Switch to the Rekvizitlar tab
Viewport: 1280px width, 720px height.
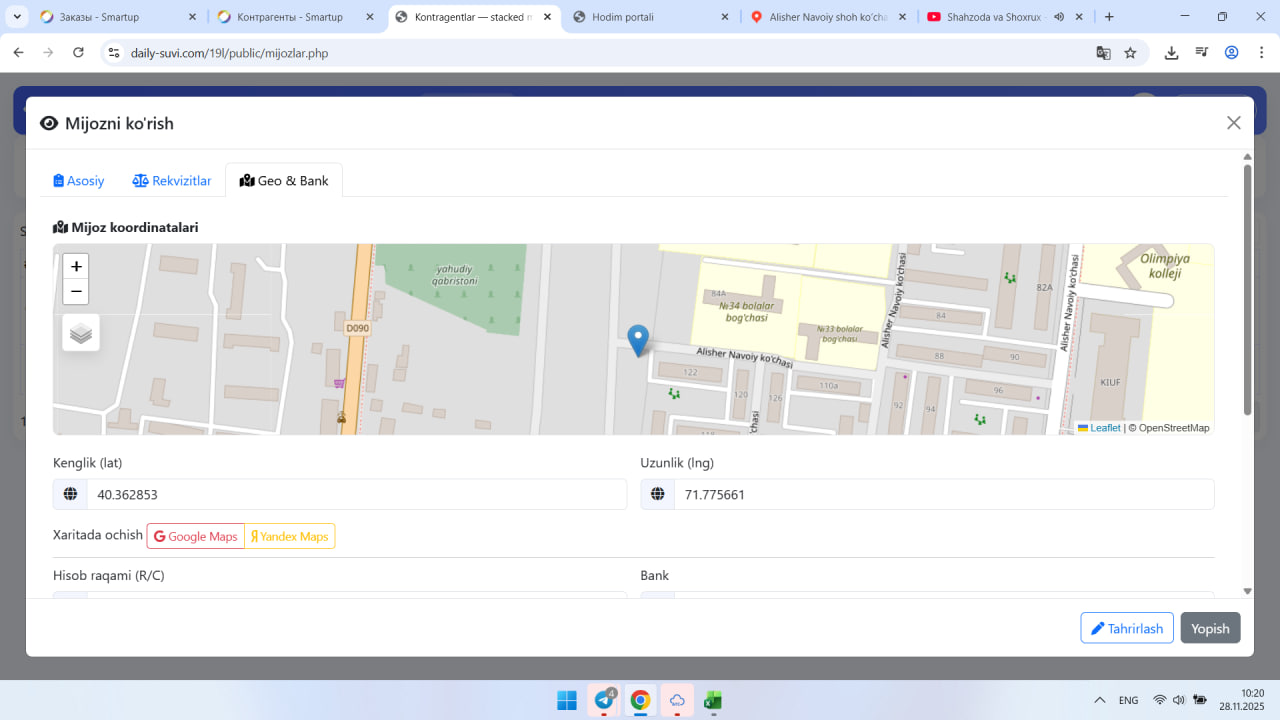172,181
